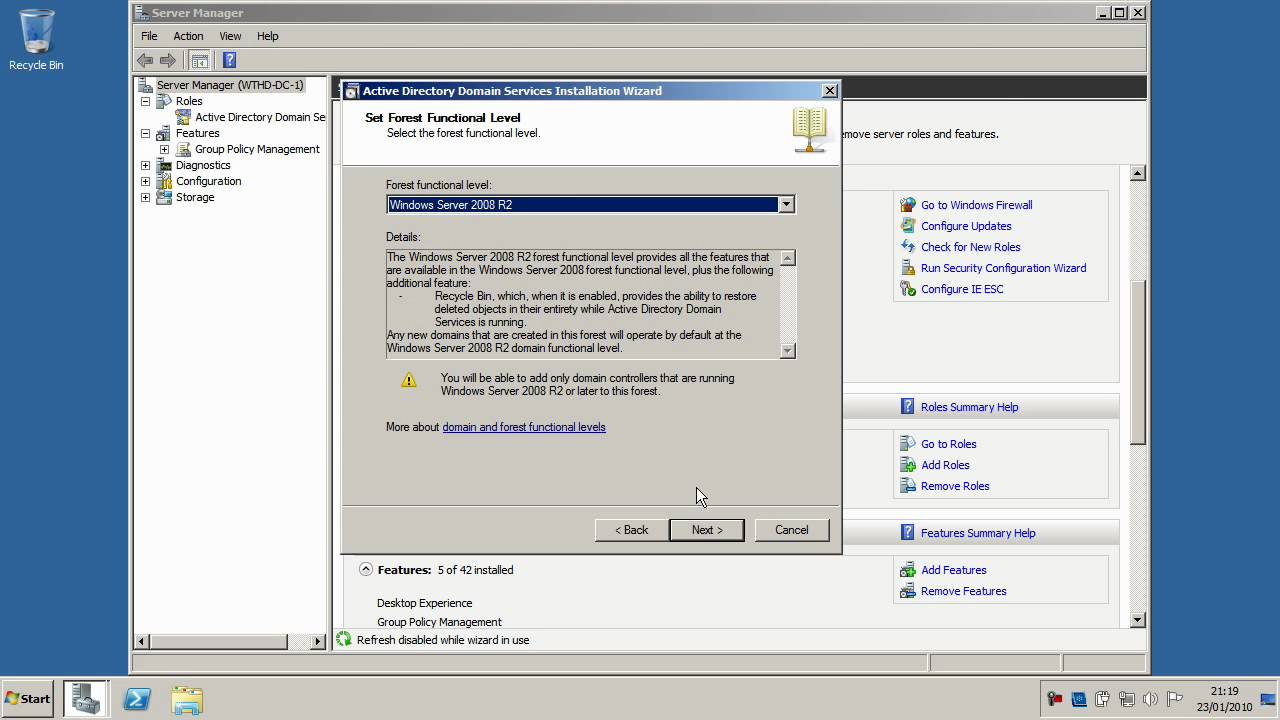Viewport: 1280px width, 720px height.
Task: Select Server Manager (WTHD-DC-1) tree item
Action: pos(229,85)
